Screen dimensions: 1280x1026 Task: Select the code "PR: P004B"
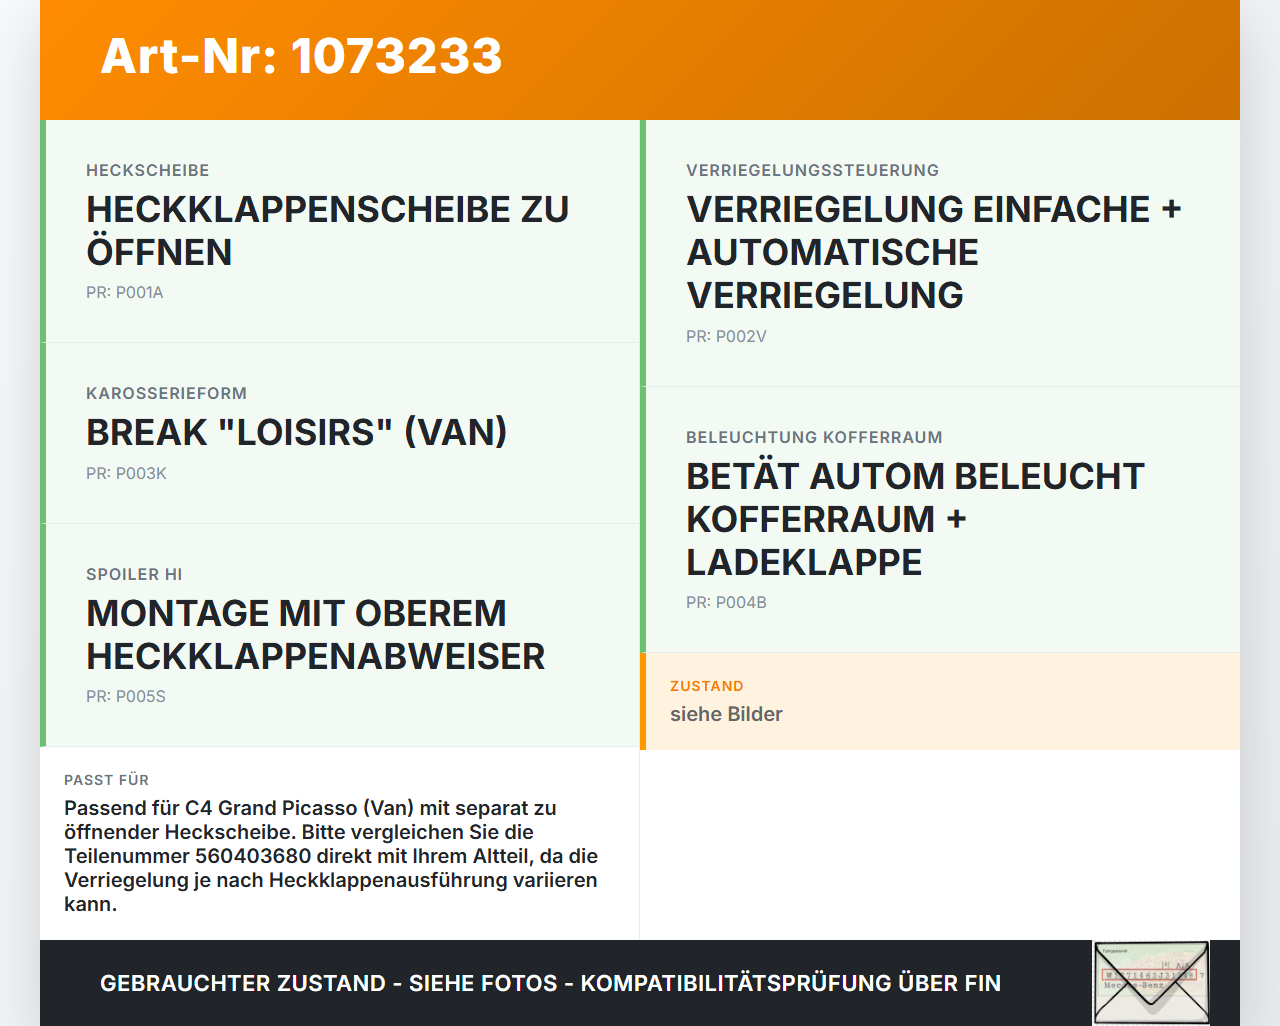point(727,603)
